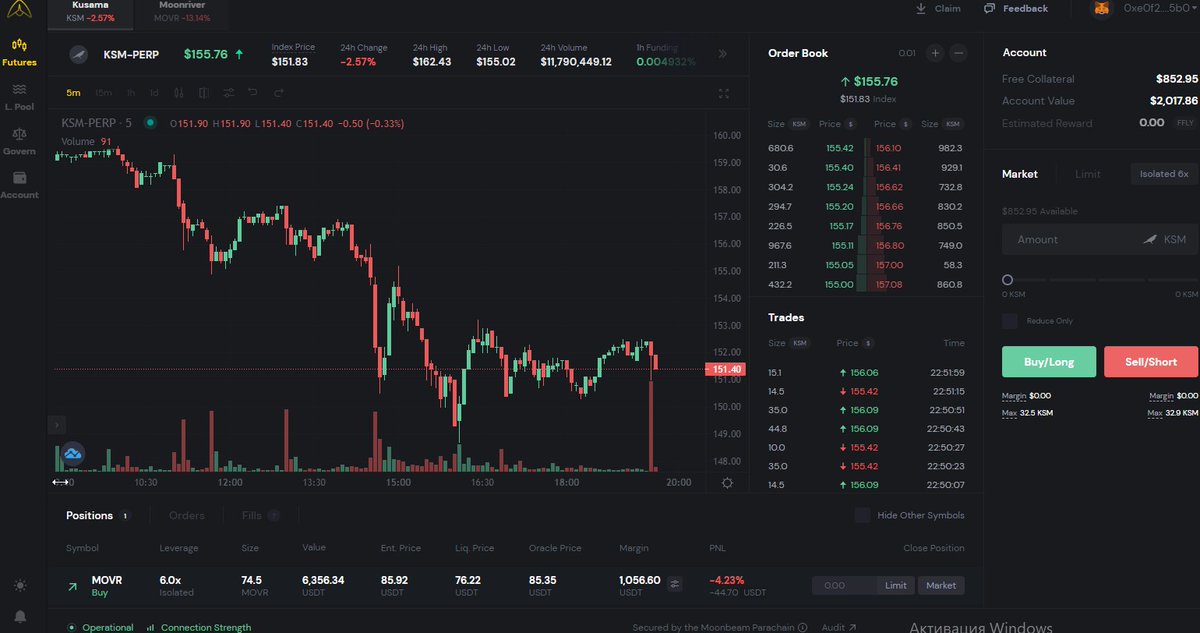
Task: Close MOVR position with Market button
Action: pos(941,585)
